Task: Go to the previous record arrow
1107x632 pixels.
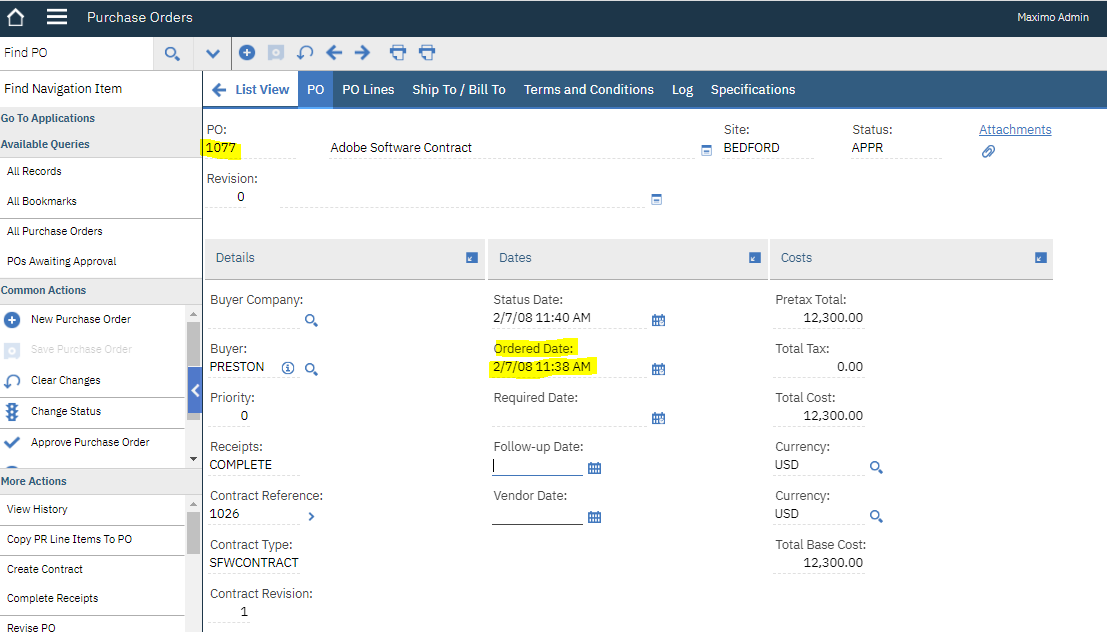Action: pyautogui.click(x=334, y=53)
